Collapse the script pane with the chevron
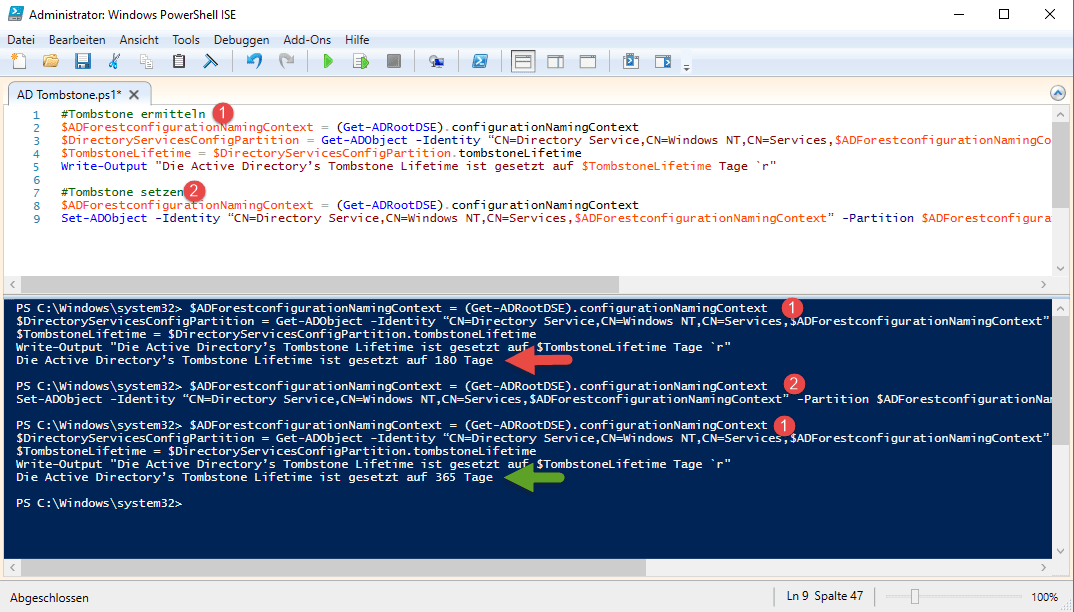The width and height of the screenshot is (1074, 612). point(1057,93)
